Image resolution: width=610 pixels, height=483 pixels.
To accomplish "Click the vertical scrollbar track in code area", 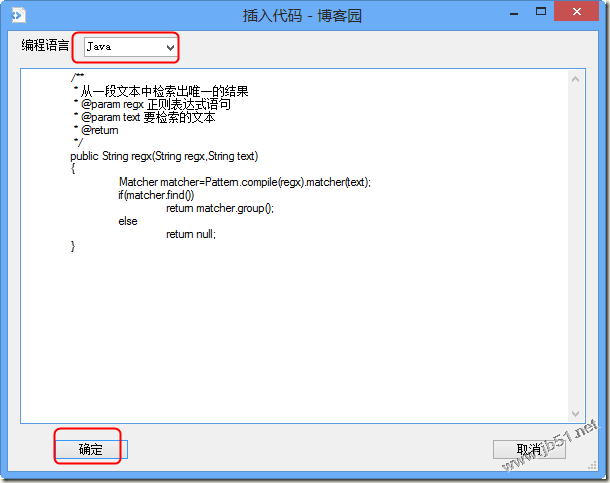I will pyautogui.click(x=576, y=247).
